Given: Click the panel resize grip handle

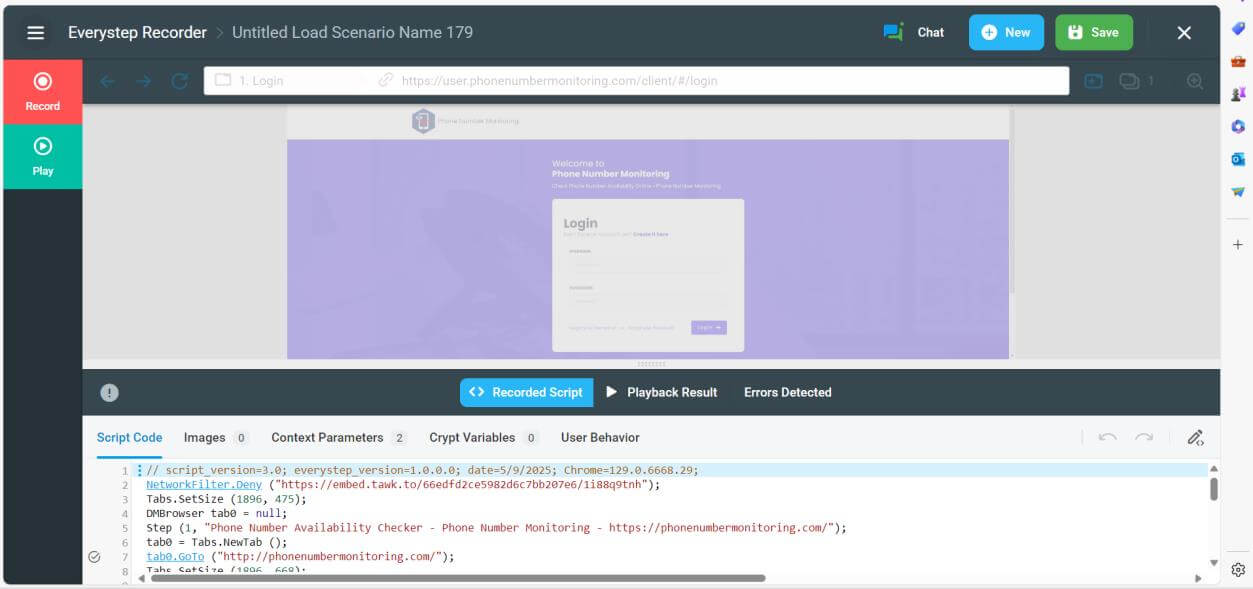Looking at the screenshot, I should (651, 364).
